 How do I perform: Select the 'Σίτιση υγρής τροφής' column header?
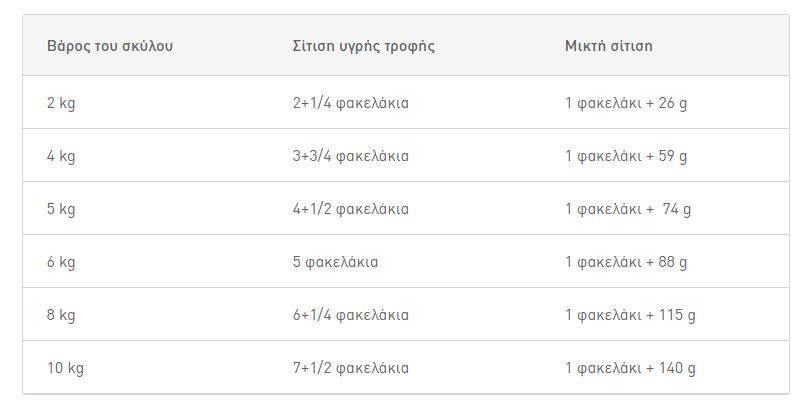click(363, 46)
